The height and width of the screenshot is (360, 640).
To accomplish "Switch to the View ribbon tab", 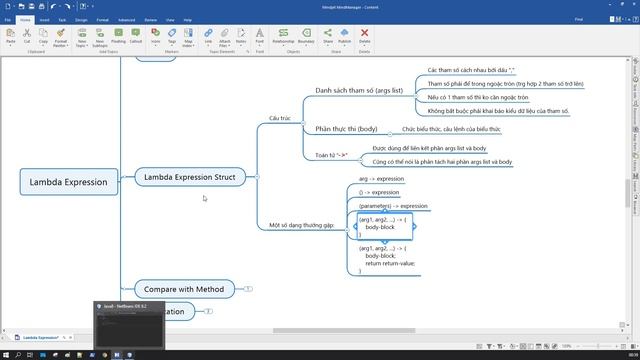I will pos(170,20).
